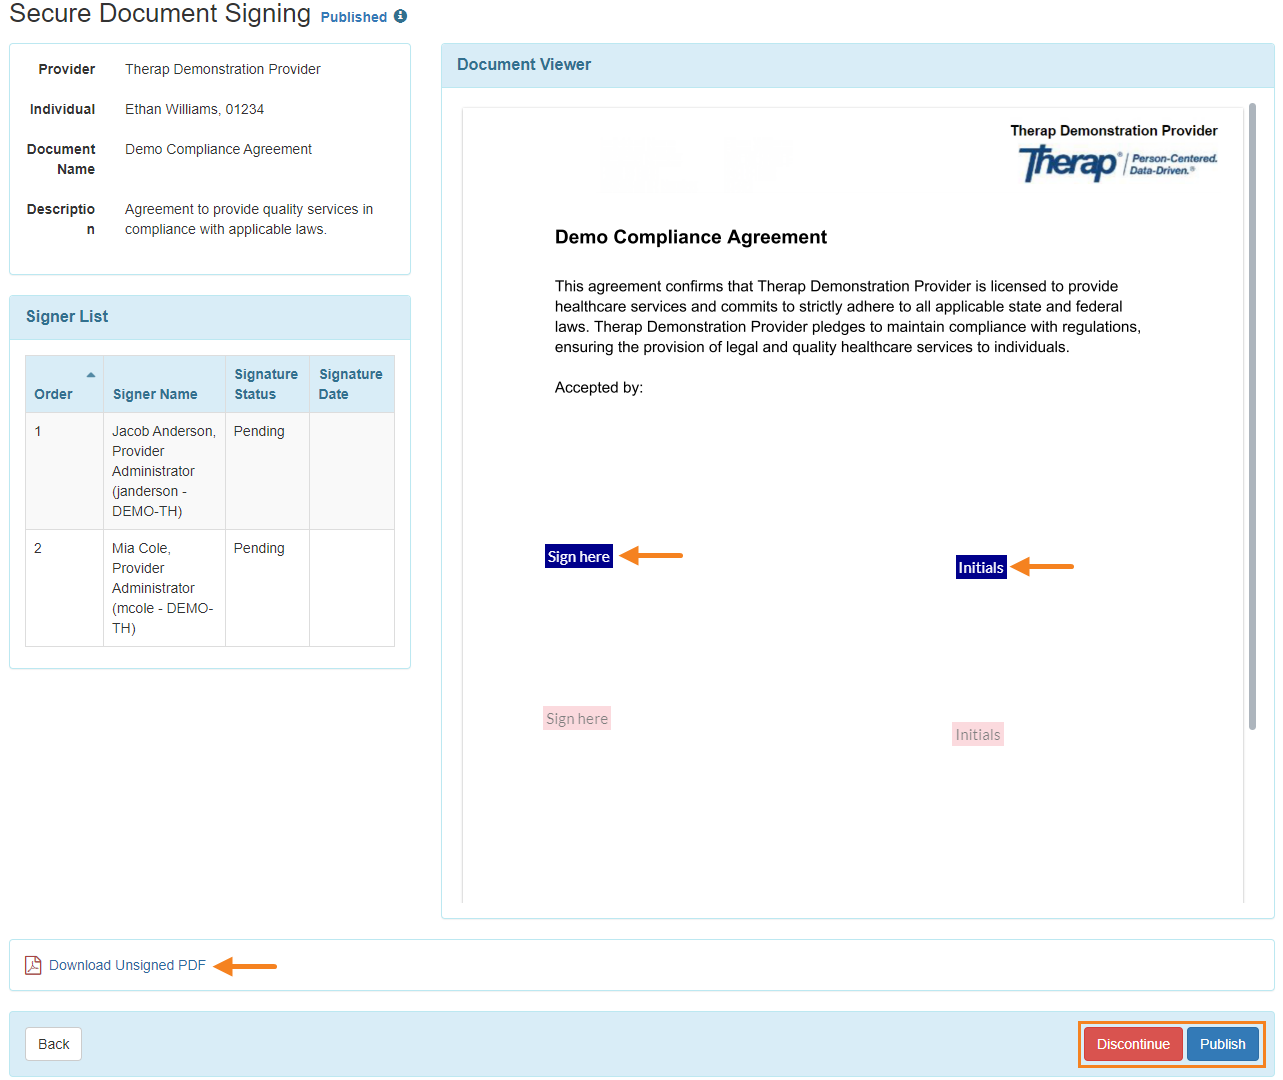Image resolution: width=1283 pixels, height=1080 pixels.
Task: Select the blue Initials signature tag
Action: point(980,566)
